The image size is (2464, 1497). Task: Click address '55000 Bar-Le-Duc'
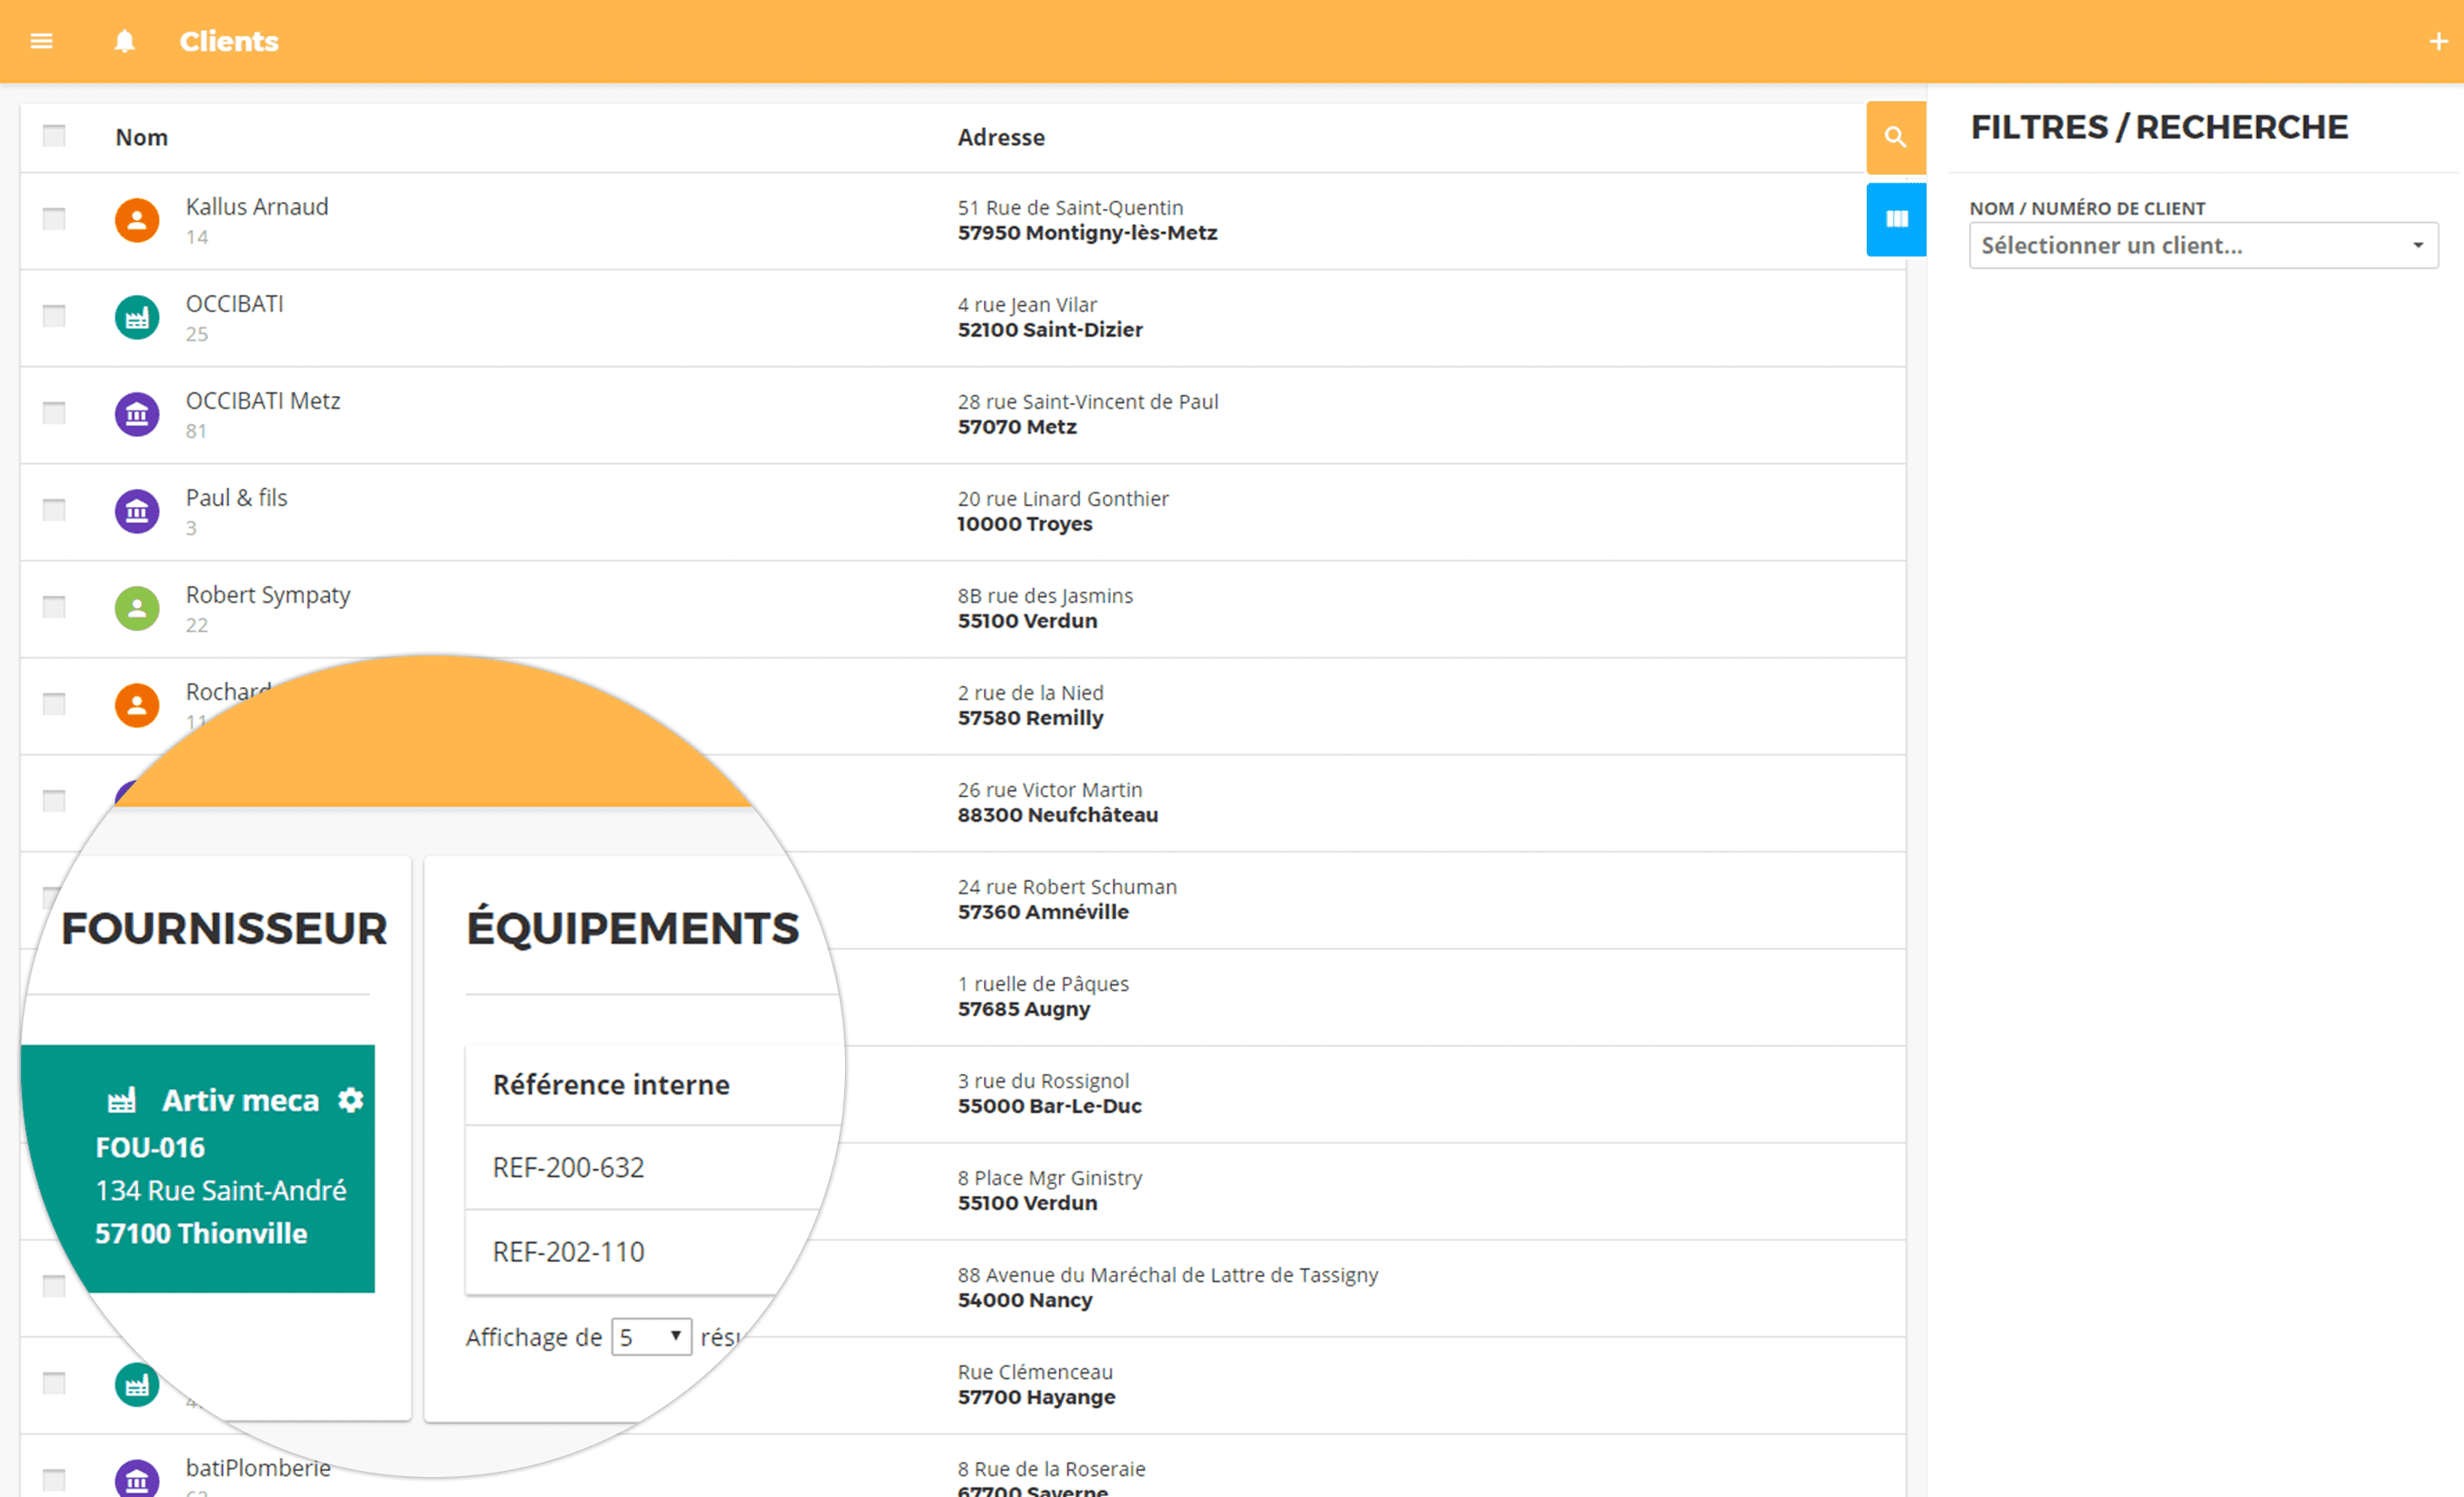coord(1050,1106)
